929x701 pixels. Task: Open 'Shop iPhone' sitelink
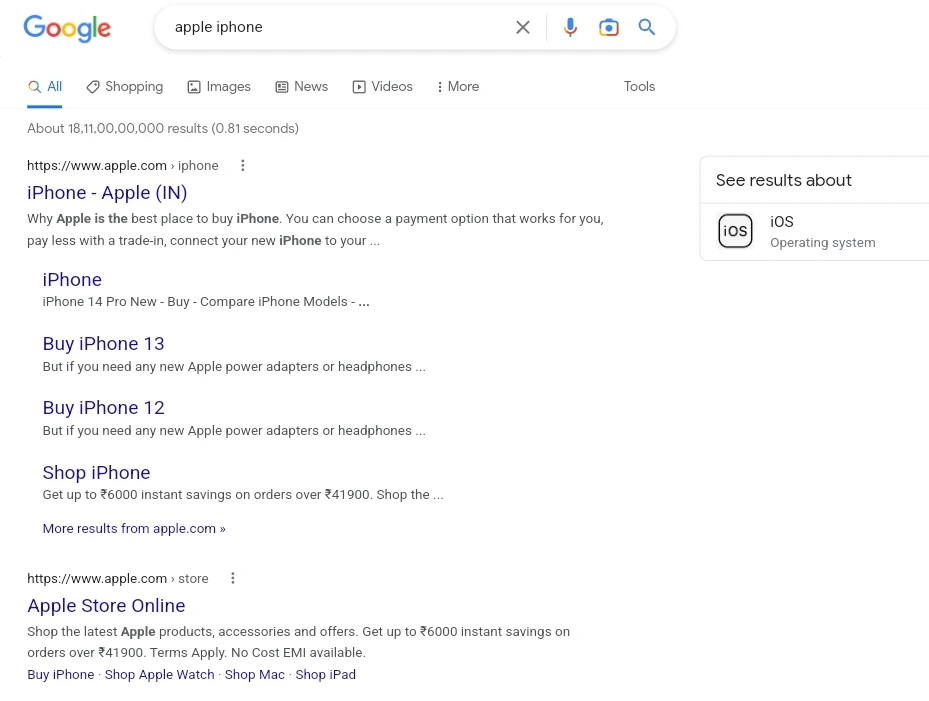(97, 472)
